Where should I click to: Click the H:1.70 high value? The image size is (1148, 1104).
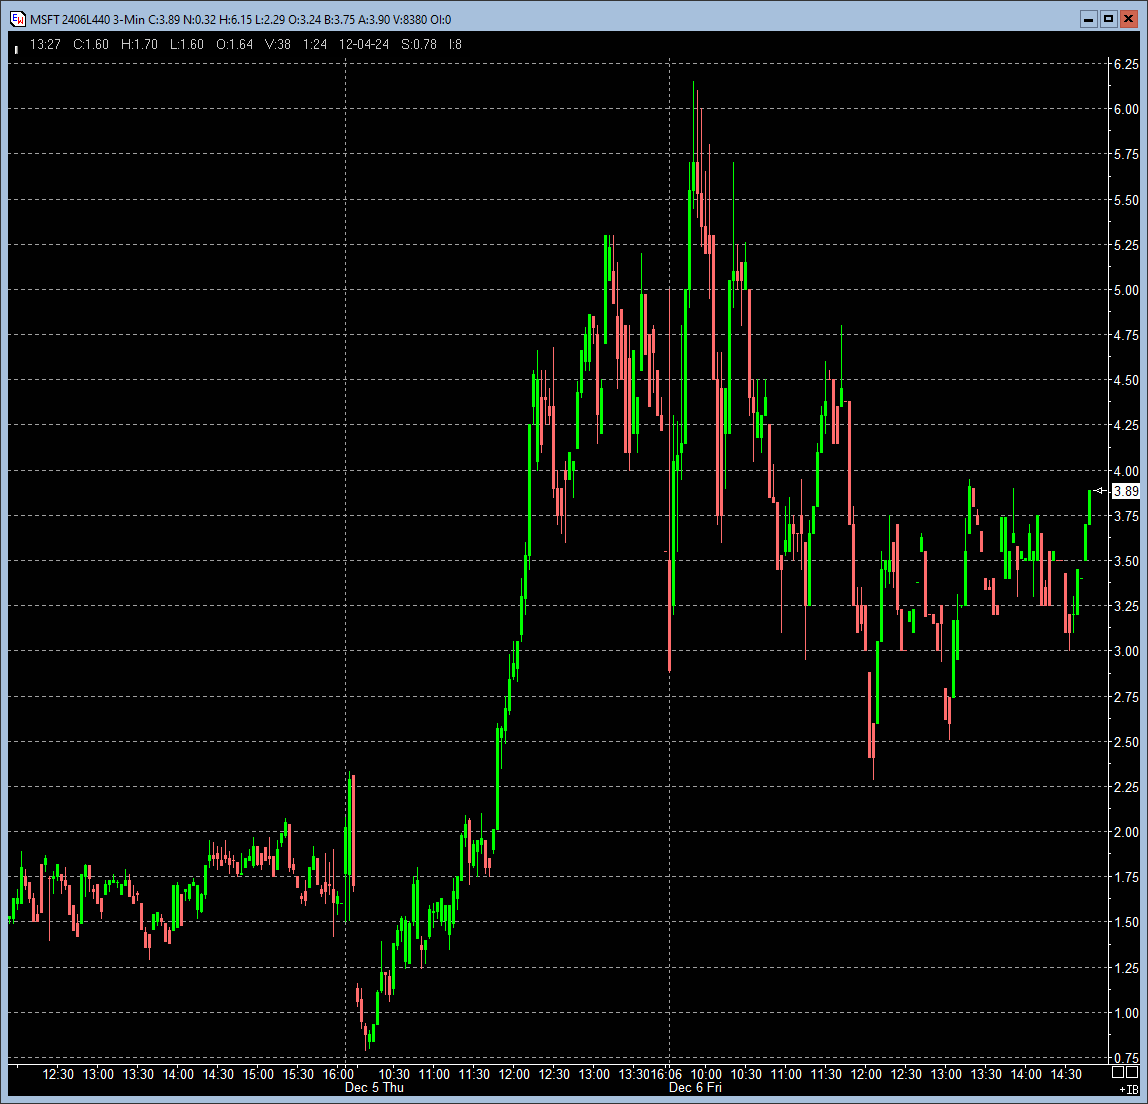(x=139, y=45)
